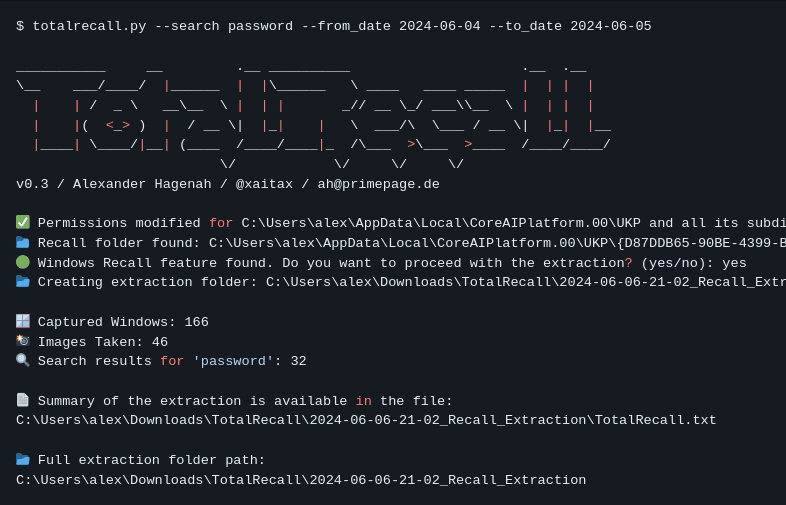Click the Captured Windows count 166
The height and width of the screenshot is (505, 786).
196,322
